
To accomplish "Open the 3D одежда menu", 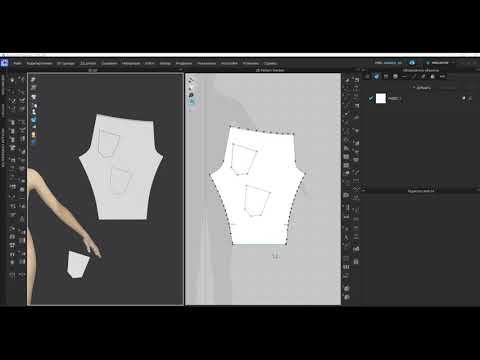I will (x=66, y=63).
